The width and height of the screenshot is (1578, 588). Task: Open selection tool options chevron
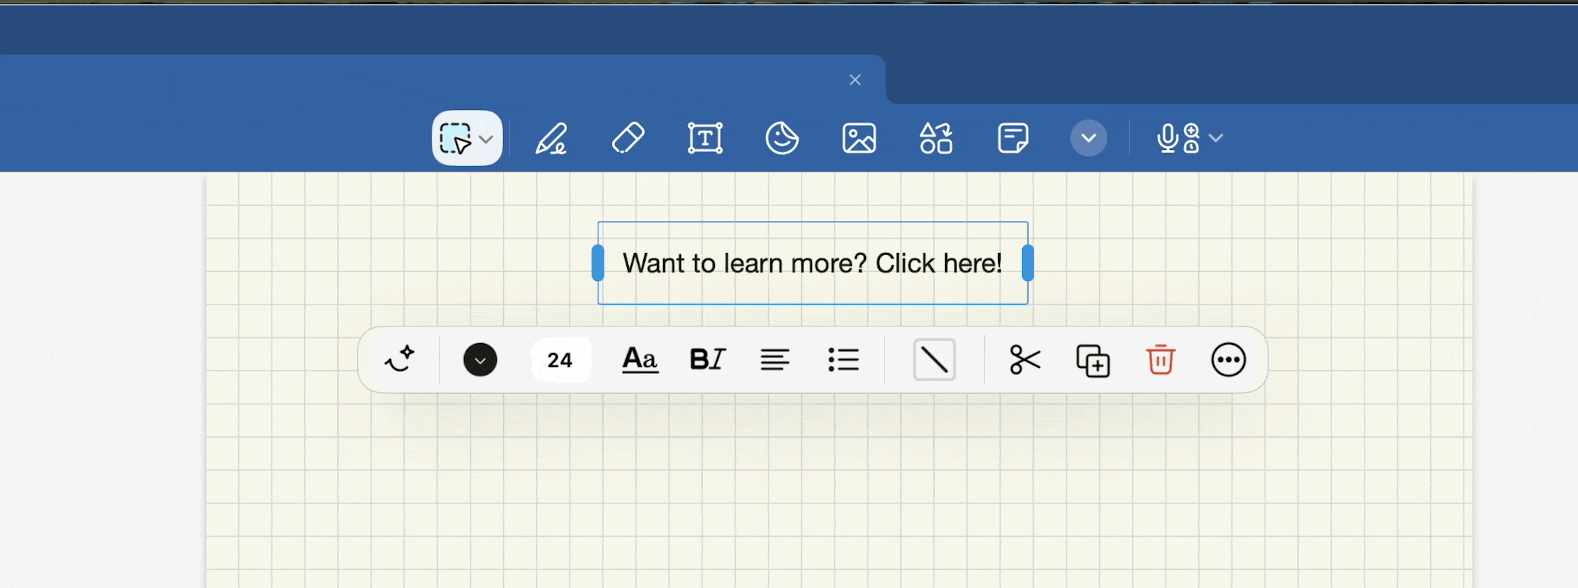(x=486, y=139)
